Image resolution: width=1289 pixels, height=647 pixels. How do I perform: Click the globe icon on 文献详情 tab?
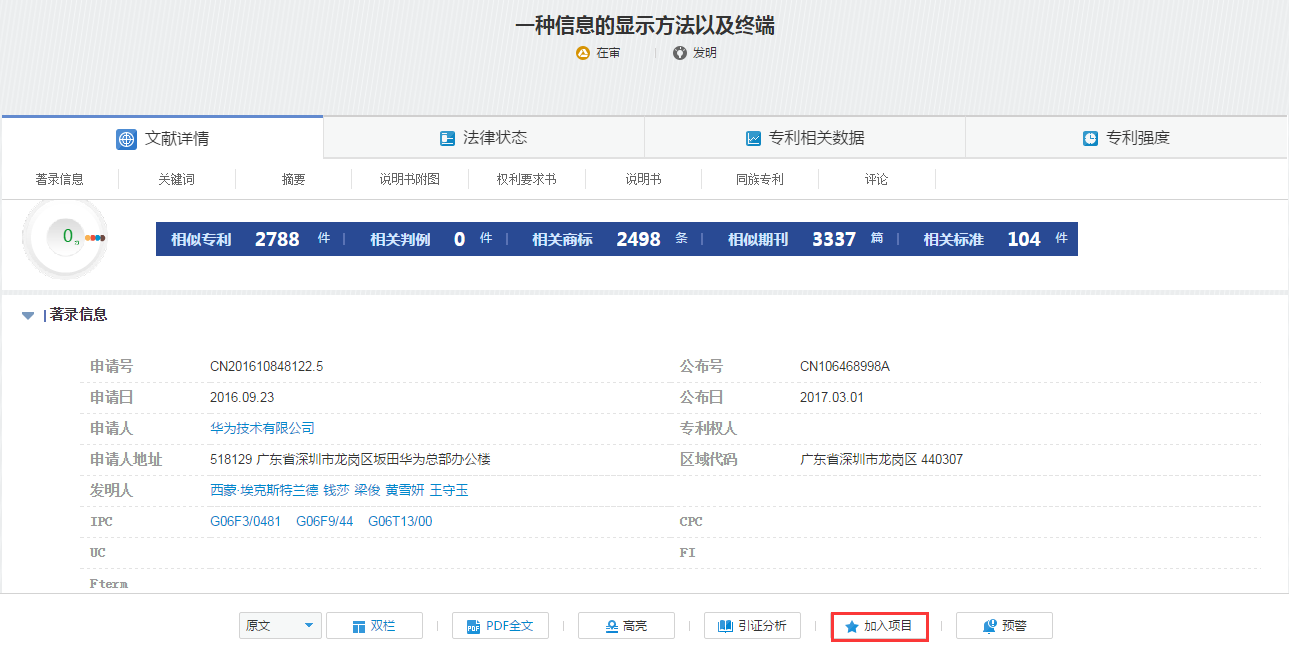tap(126, 139)
